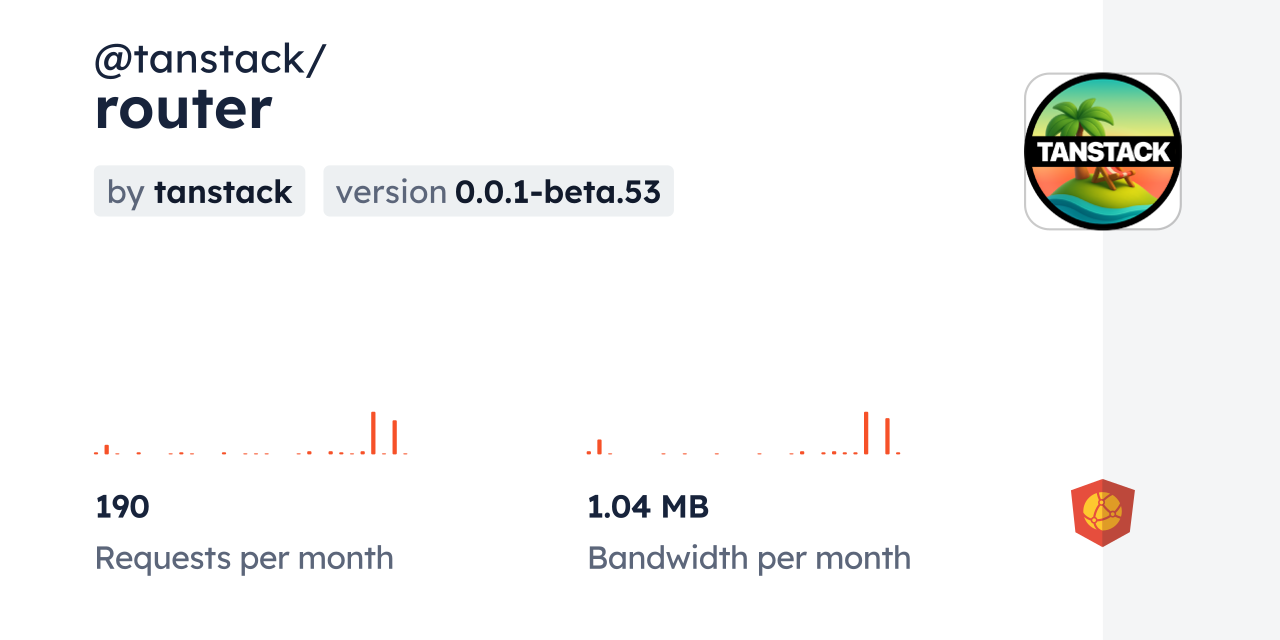Click the version 0.0.1-beta.53 badge
The image size is (1280, 640).
[x=498, y=191]
